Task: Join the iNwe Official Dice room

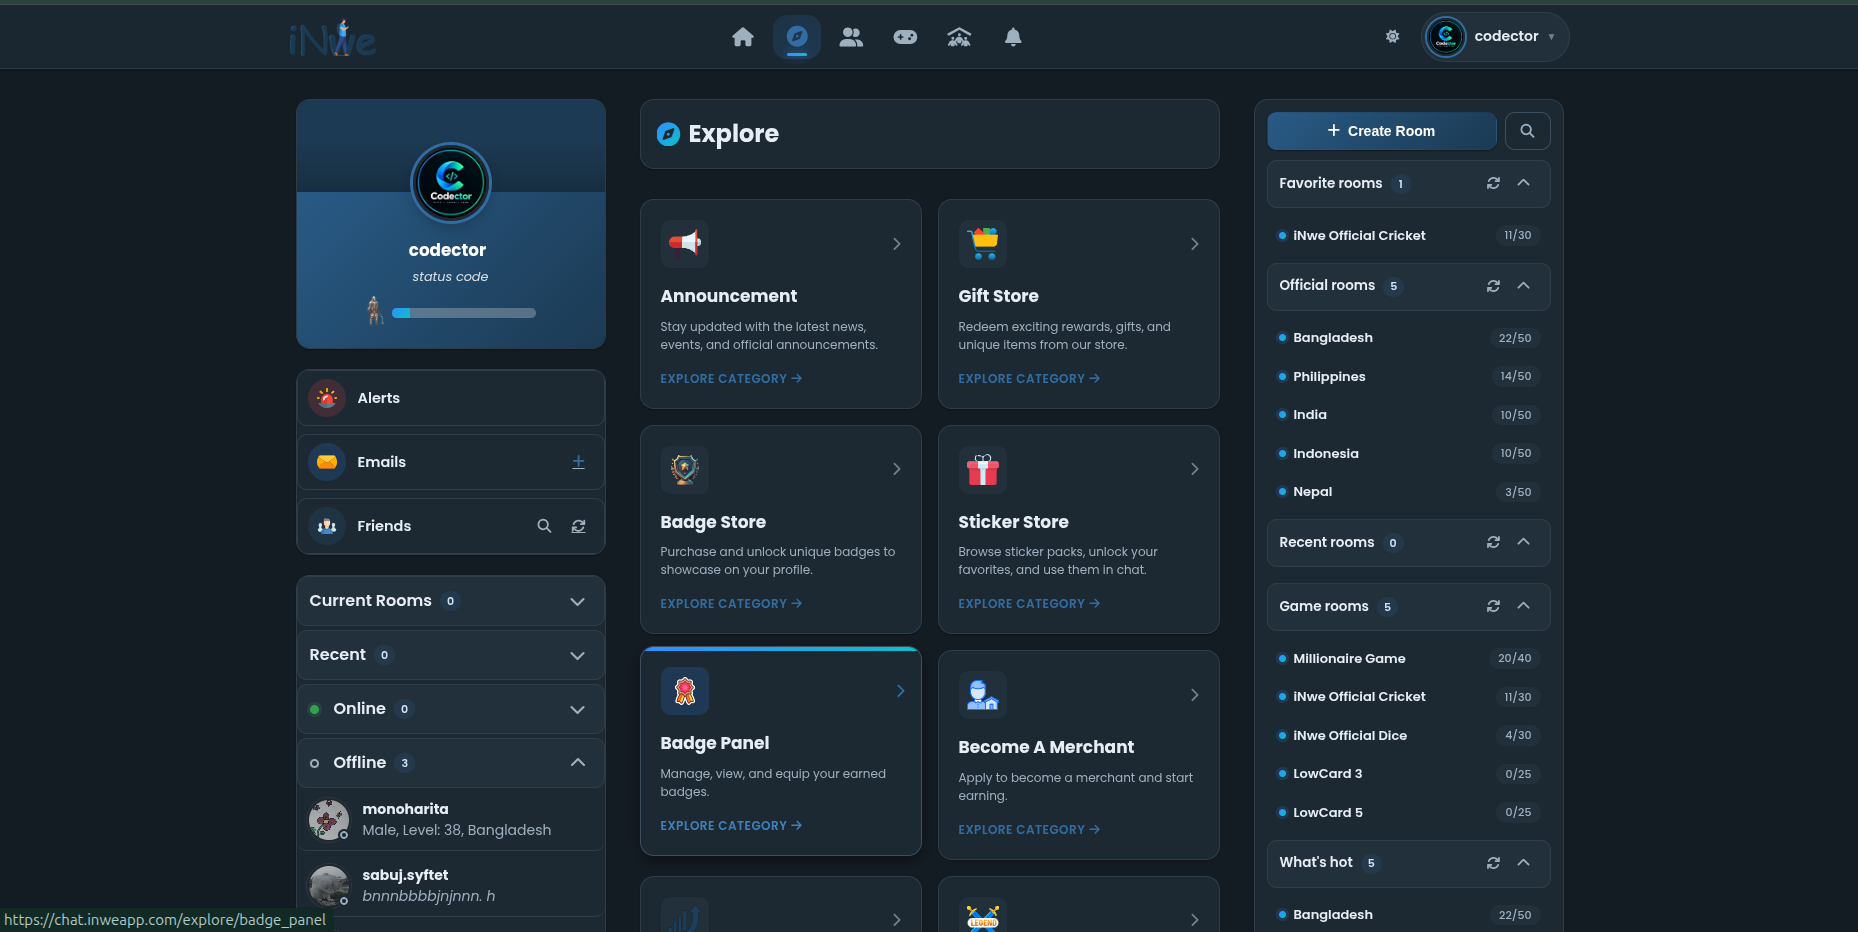Action: point(1408,735)
